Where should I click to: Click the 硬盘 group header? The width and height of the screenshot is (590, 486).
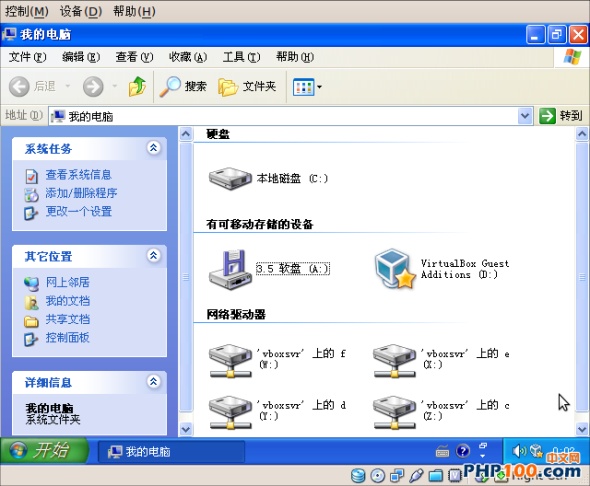click(x=218, y=134)
